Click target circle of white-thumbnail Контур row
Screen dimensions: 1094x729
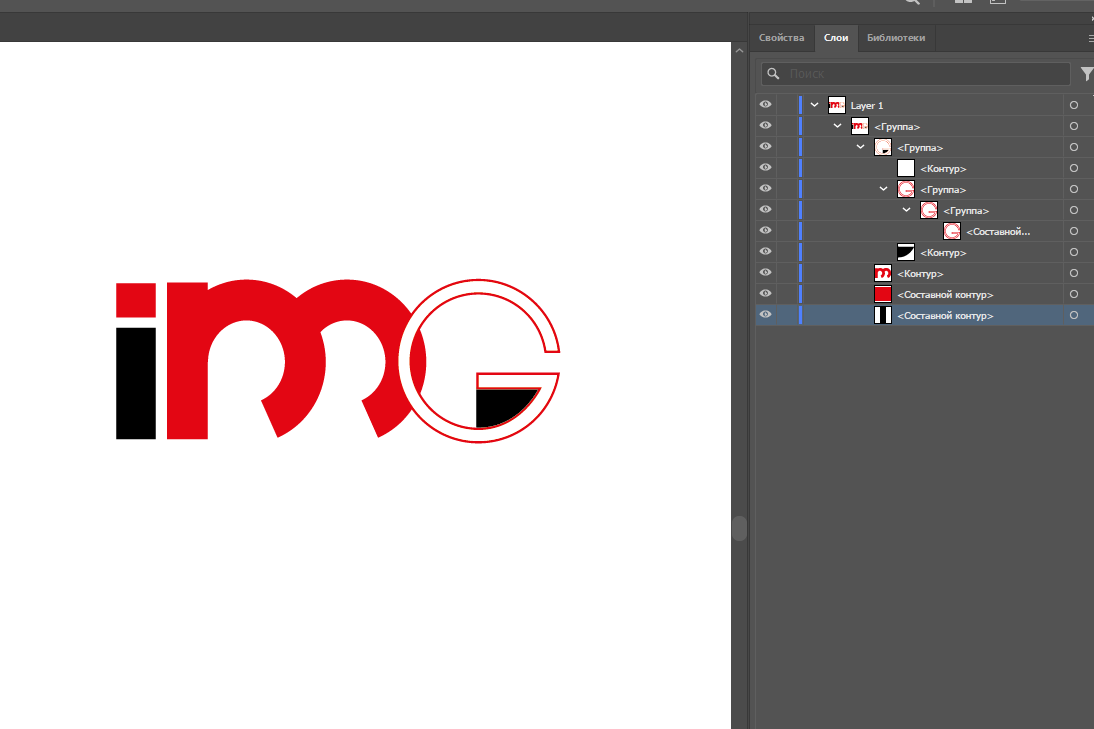(1073, 168)
